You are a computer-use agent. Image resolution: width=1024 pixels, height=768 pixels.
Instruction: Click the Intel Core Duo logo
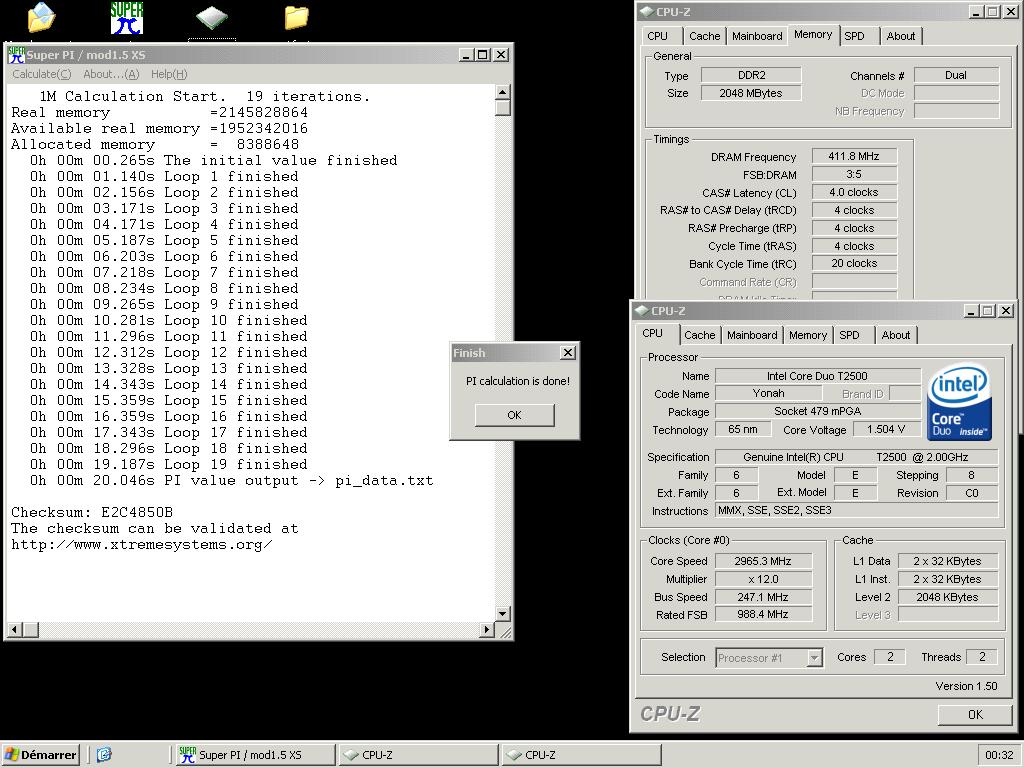pyautogui.click(x=959, y=401)
